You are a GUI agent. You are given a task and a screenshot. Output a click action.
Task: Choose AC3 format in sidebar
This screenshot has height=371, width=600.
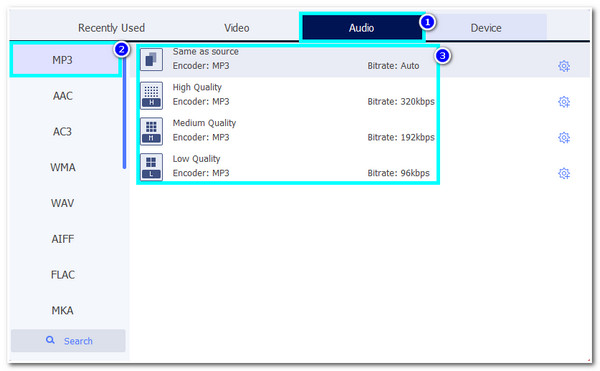pyautogui.click(x=63, y=132)
